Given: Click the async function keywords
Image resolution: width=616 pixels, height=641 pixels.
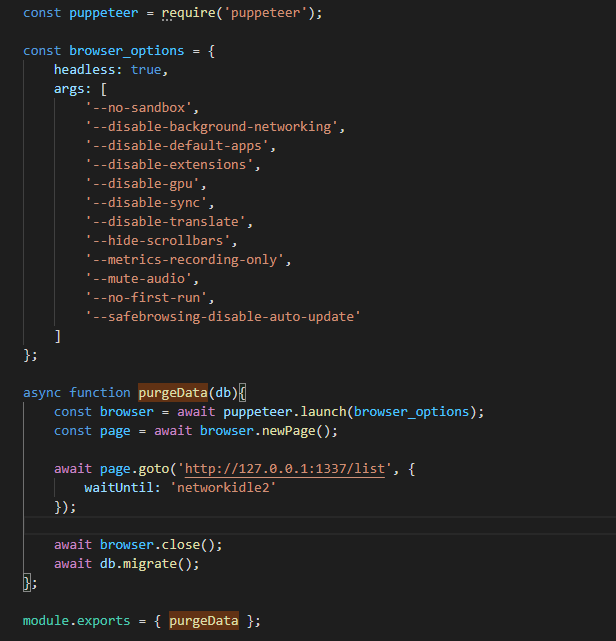Looking at the screenshot, I should coord(77,393).
